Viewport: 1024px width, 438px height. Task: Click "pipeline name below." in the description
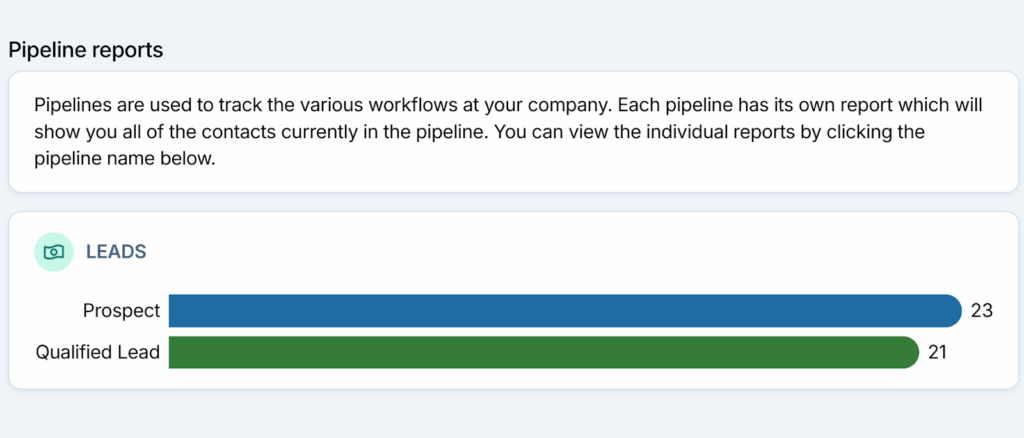pos(124,159)
